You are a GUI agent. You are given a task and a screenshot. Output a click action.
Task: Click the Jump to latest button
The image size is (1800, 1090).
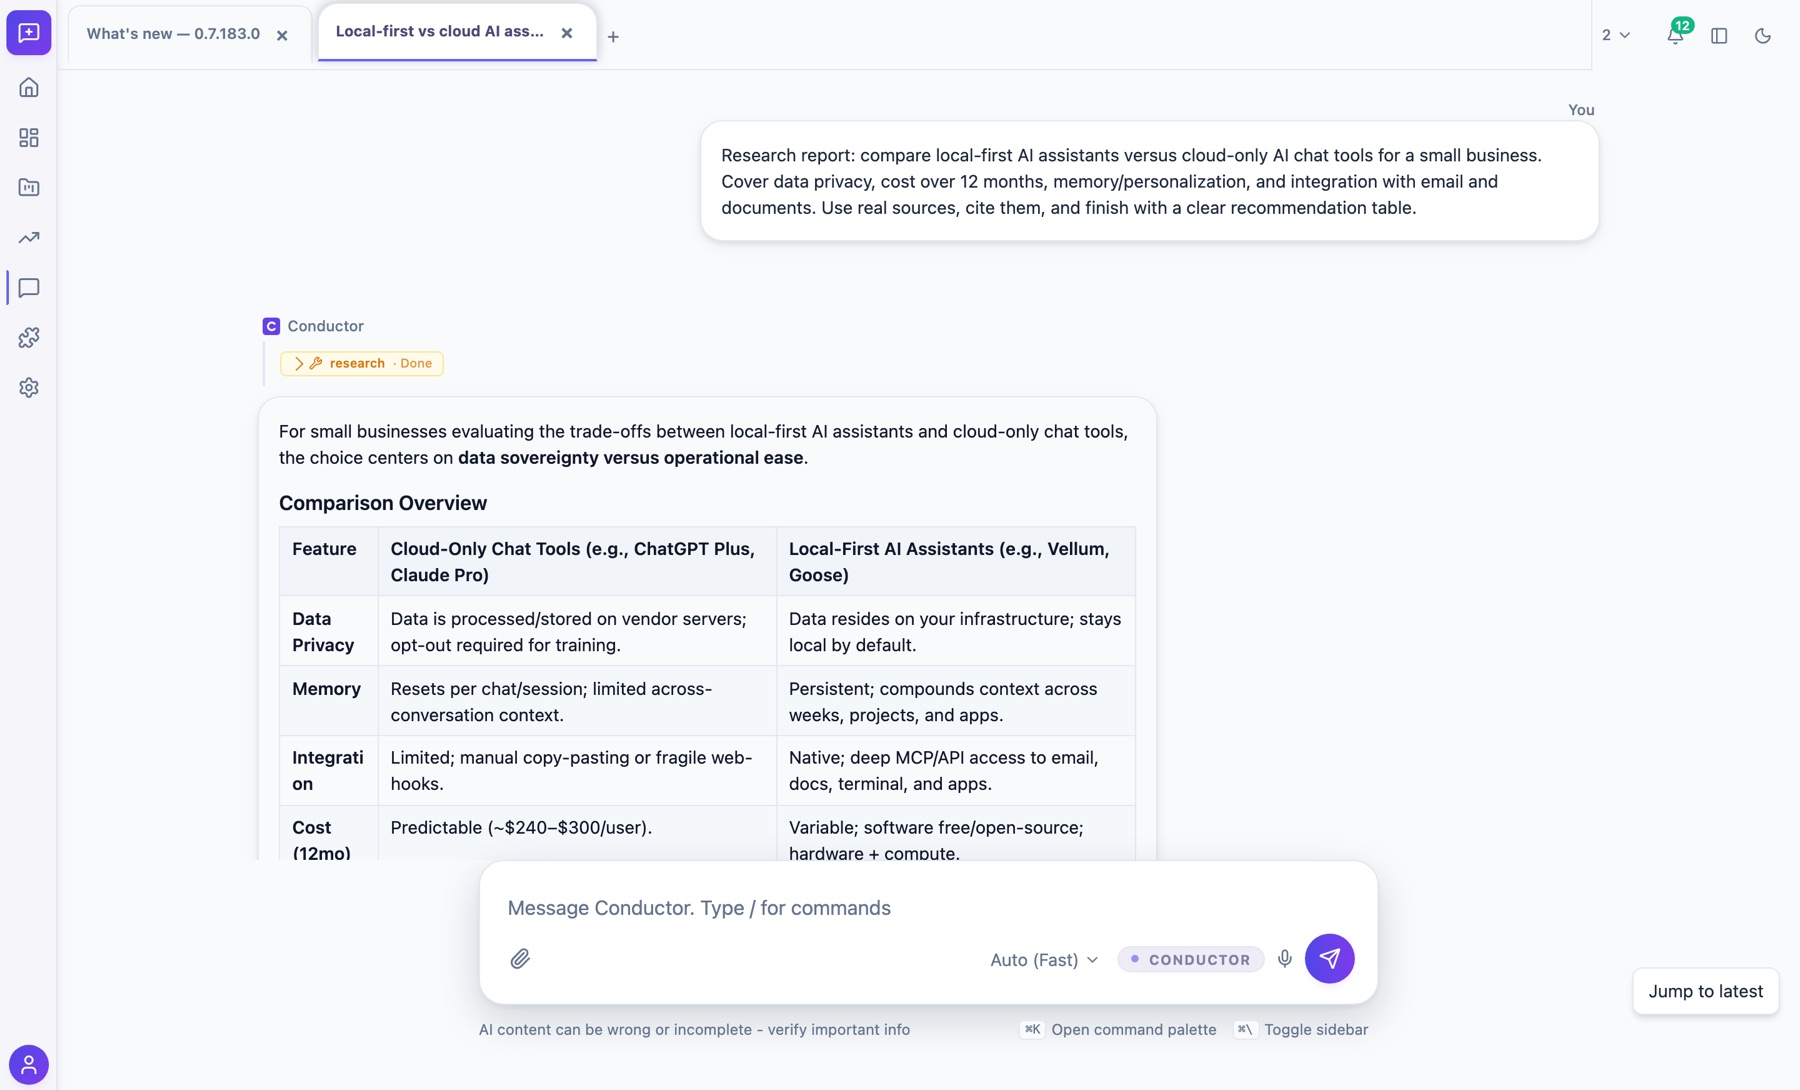(x=1706, y=991)
